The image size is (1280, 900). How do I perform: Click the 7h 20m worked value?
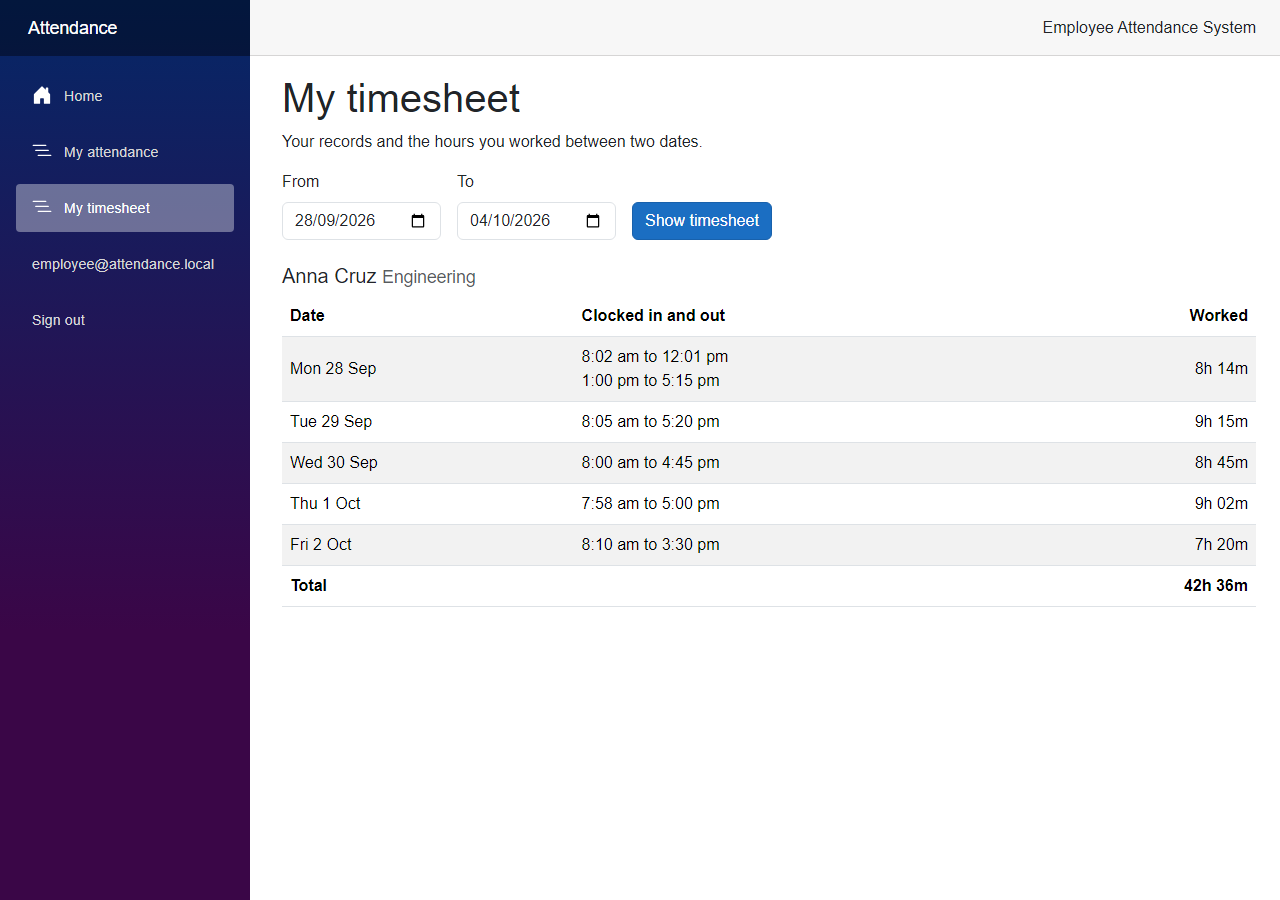pos(1221,545)
